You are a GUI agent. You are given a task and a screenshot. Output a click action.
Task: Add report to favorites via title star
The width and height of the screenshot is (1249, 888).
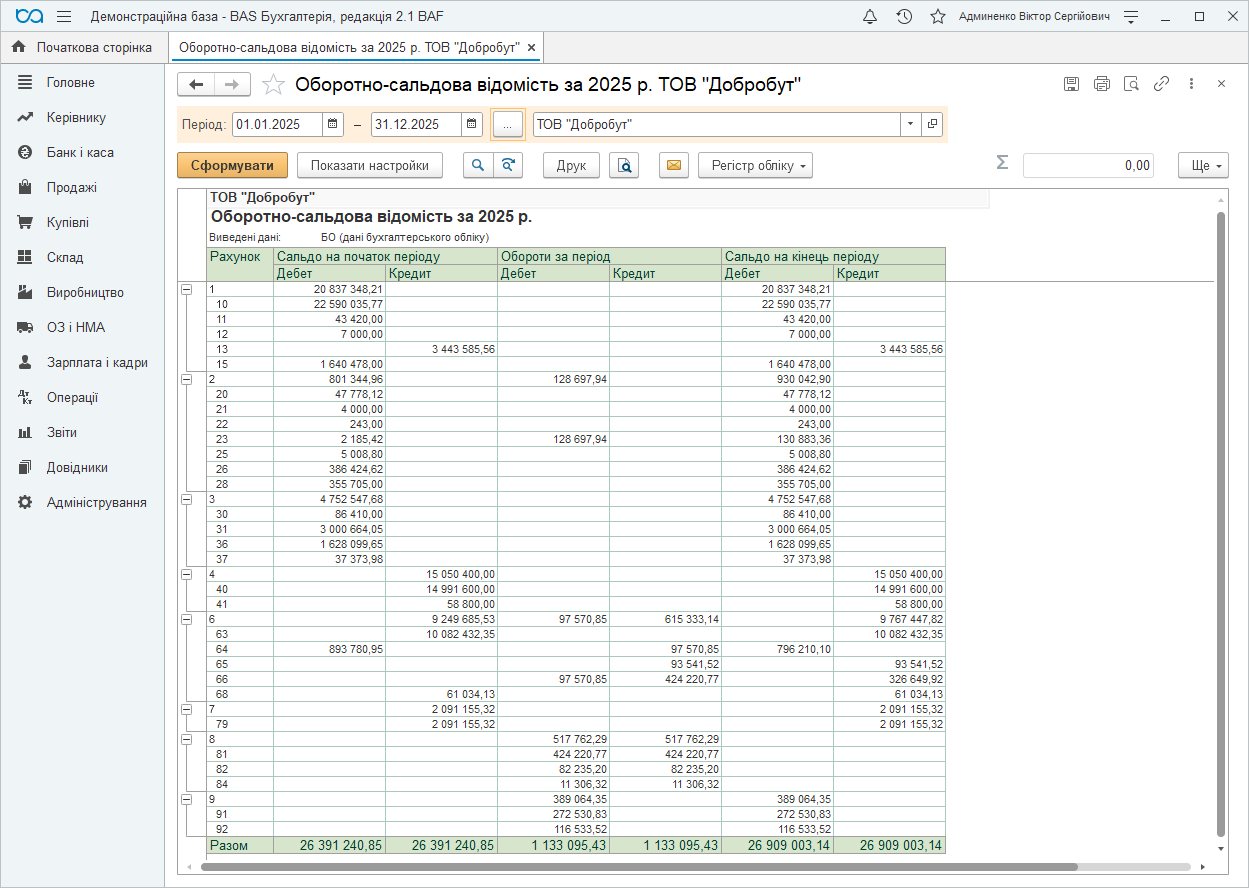tap(273, 85)
